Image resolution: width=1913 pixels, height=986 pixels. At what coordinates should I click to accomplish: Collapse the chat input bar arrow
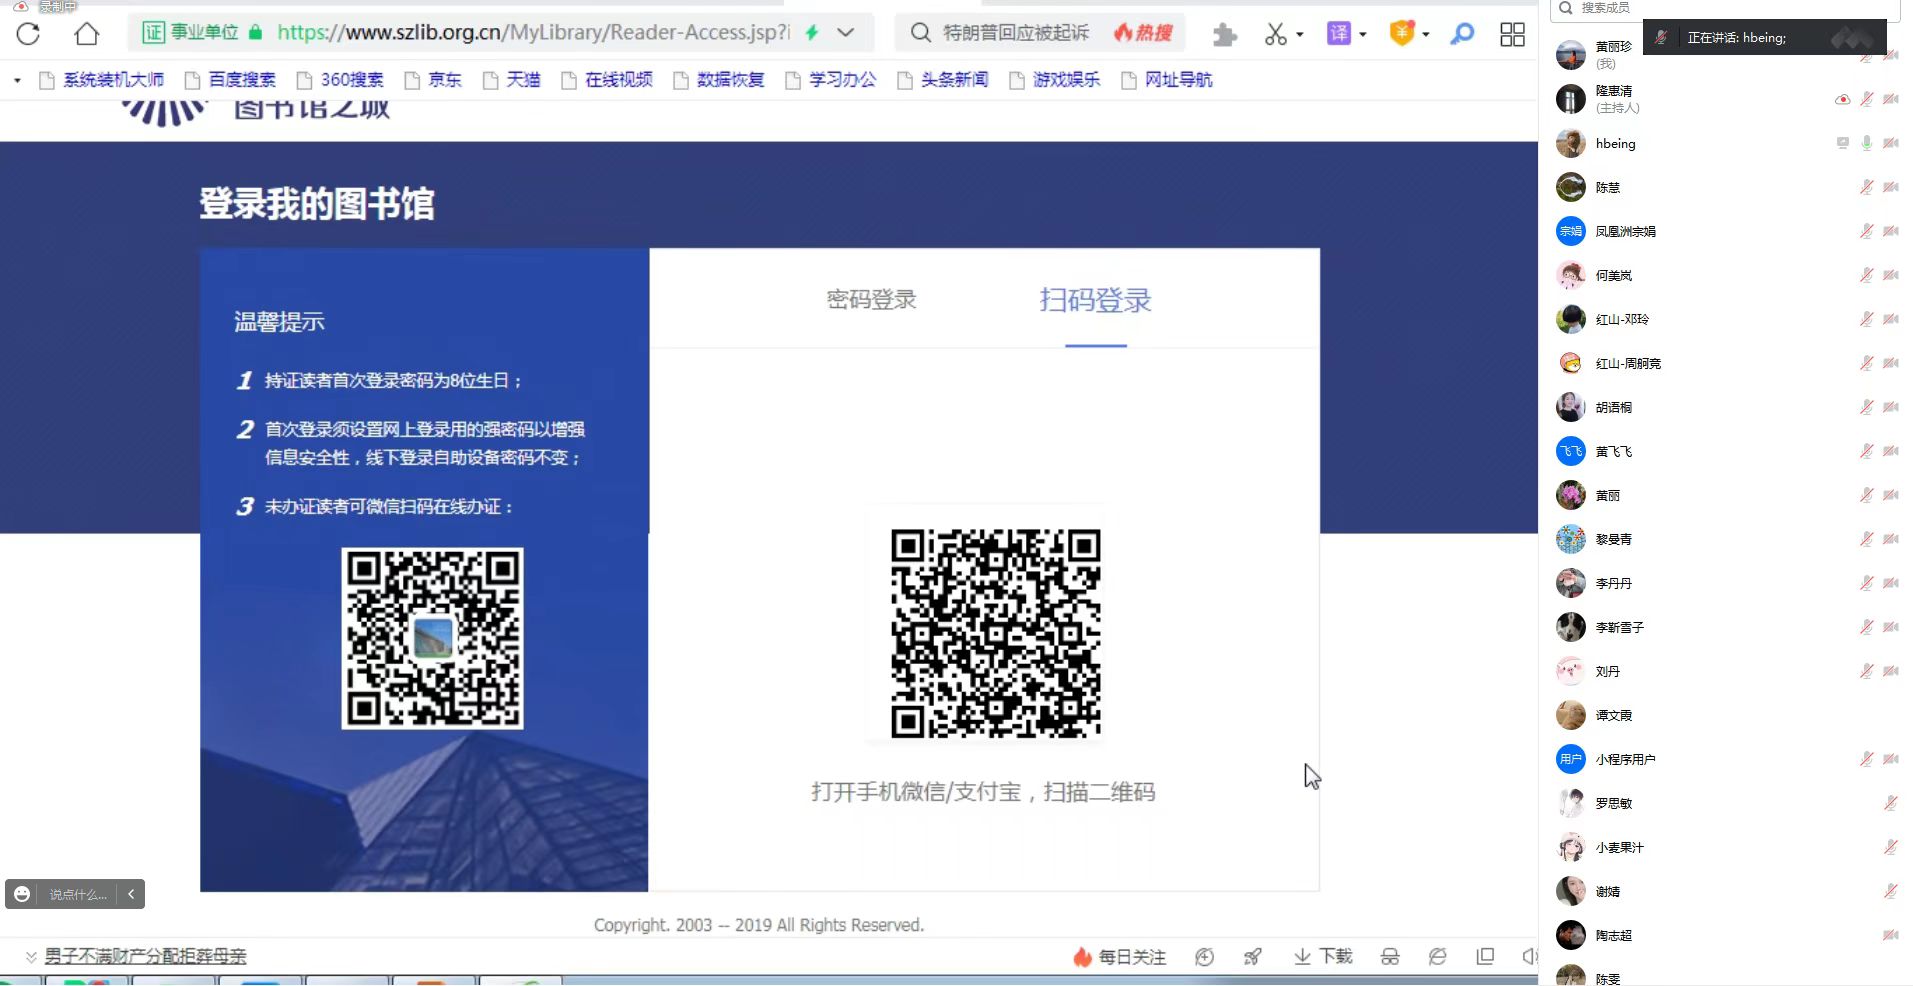pos(131,894)
